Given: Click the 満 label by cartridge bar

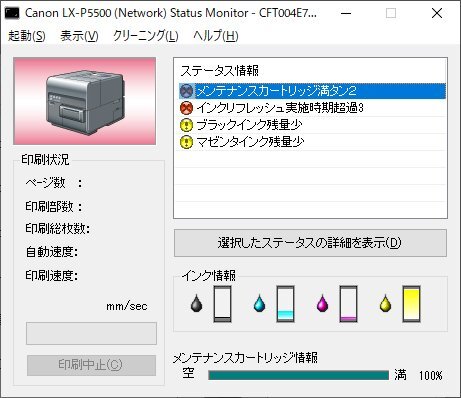Looking at the screenshot, I should (400, 375).
